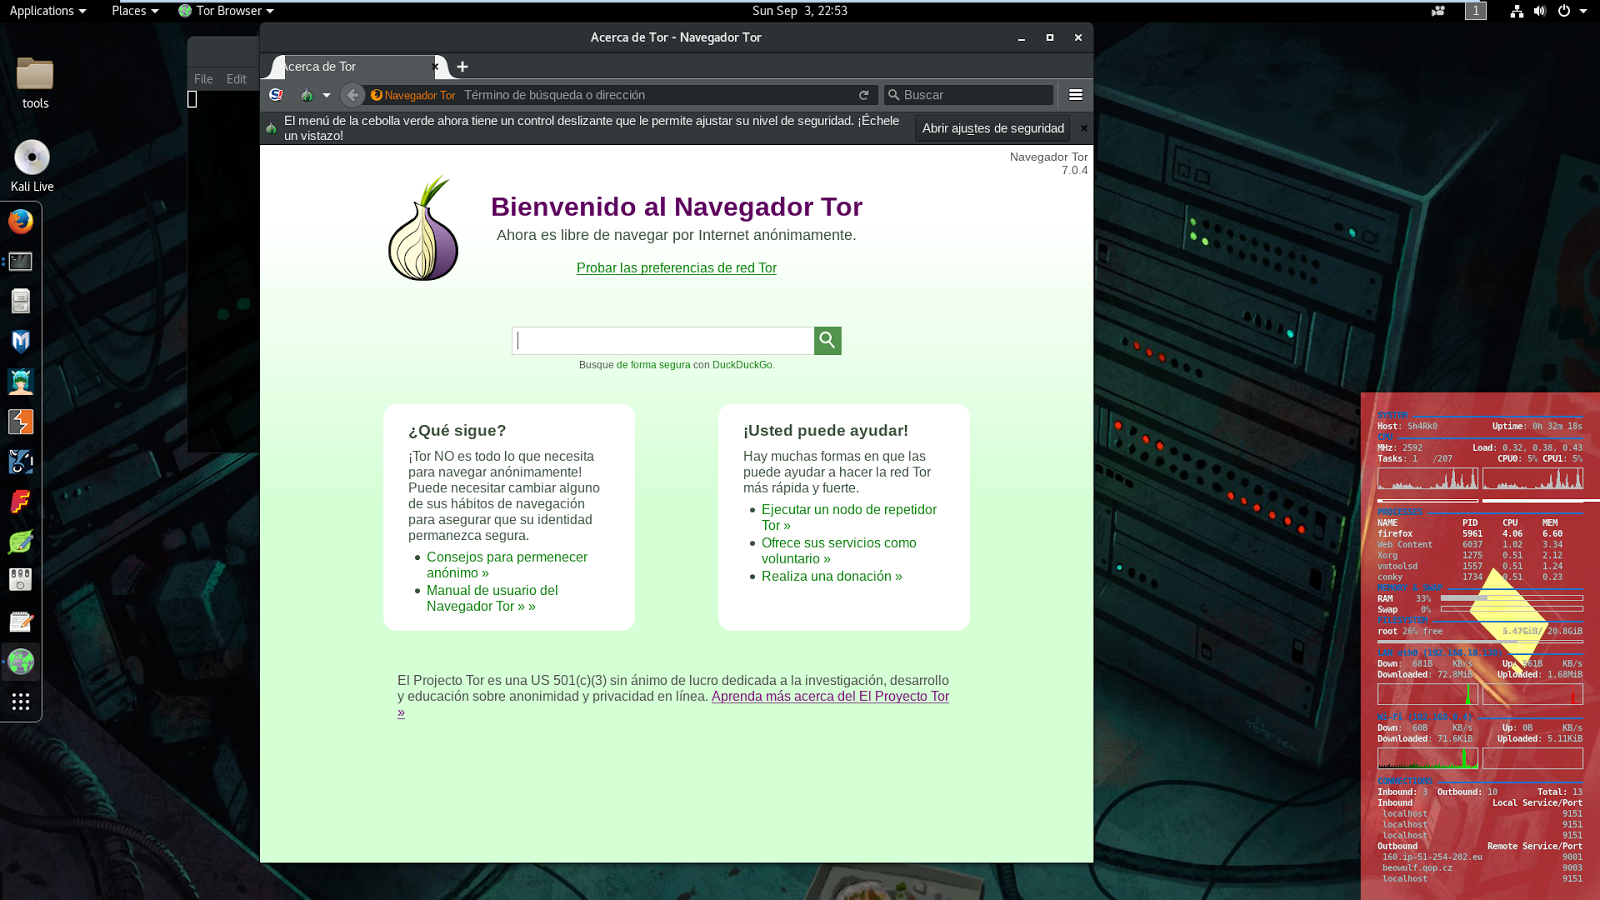Open the notepad text editor in dock
This screenshot has width=1600, height=900.
coord(21,622)
